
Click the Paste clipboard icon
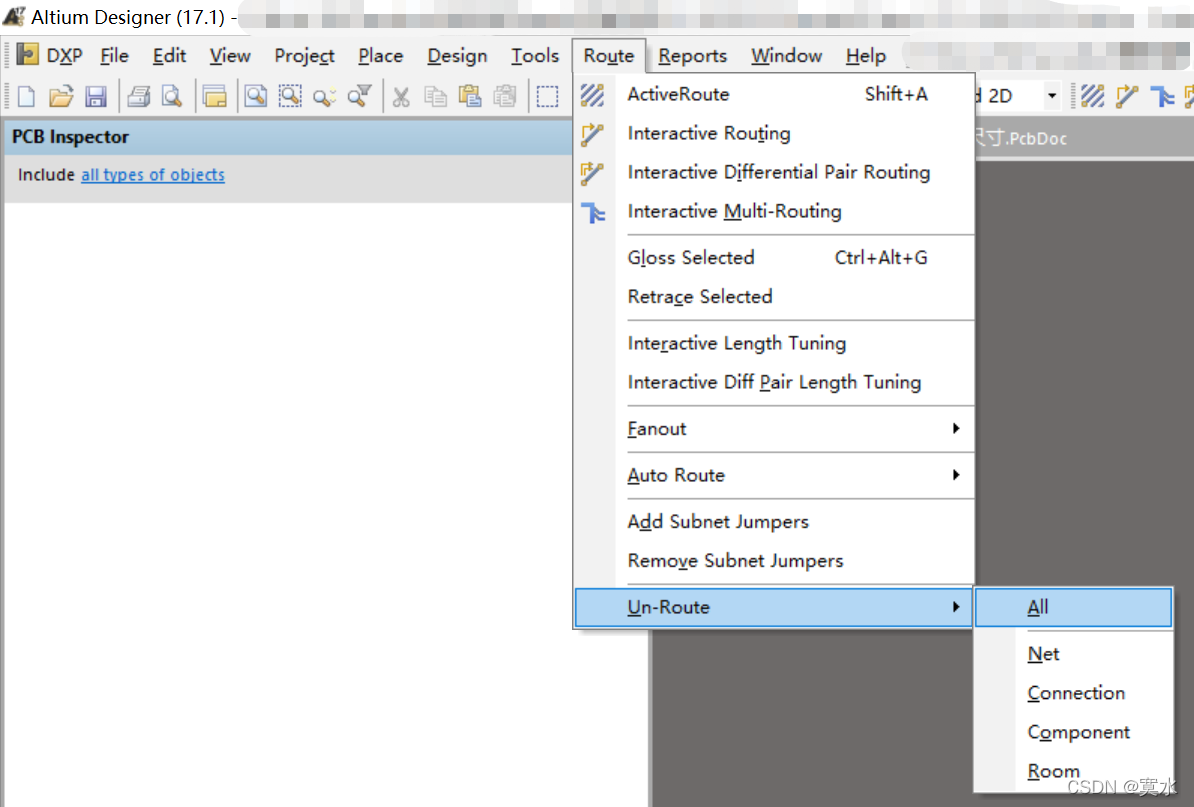(x=470, y=97)
